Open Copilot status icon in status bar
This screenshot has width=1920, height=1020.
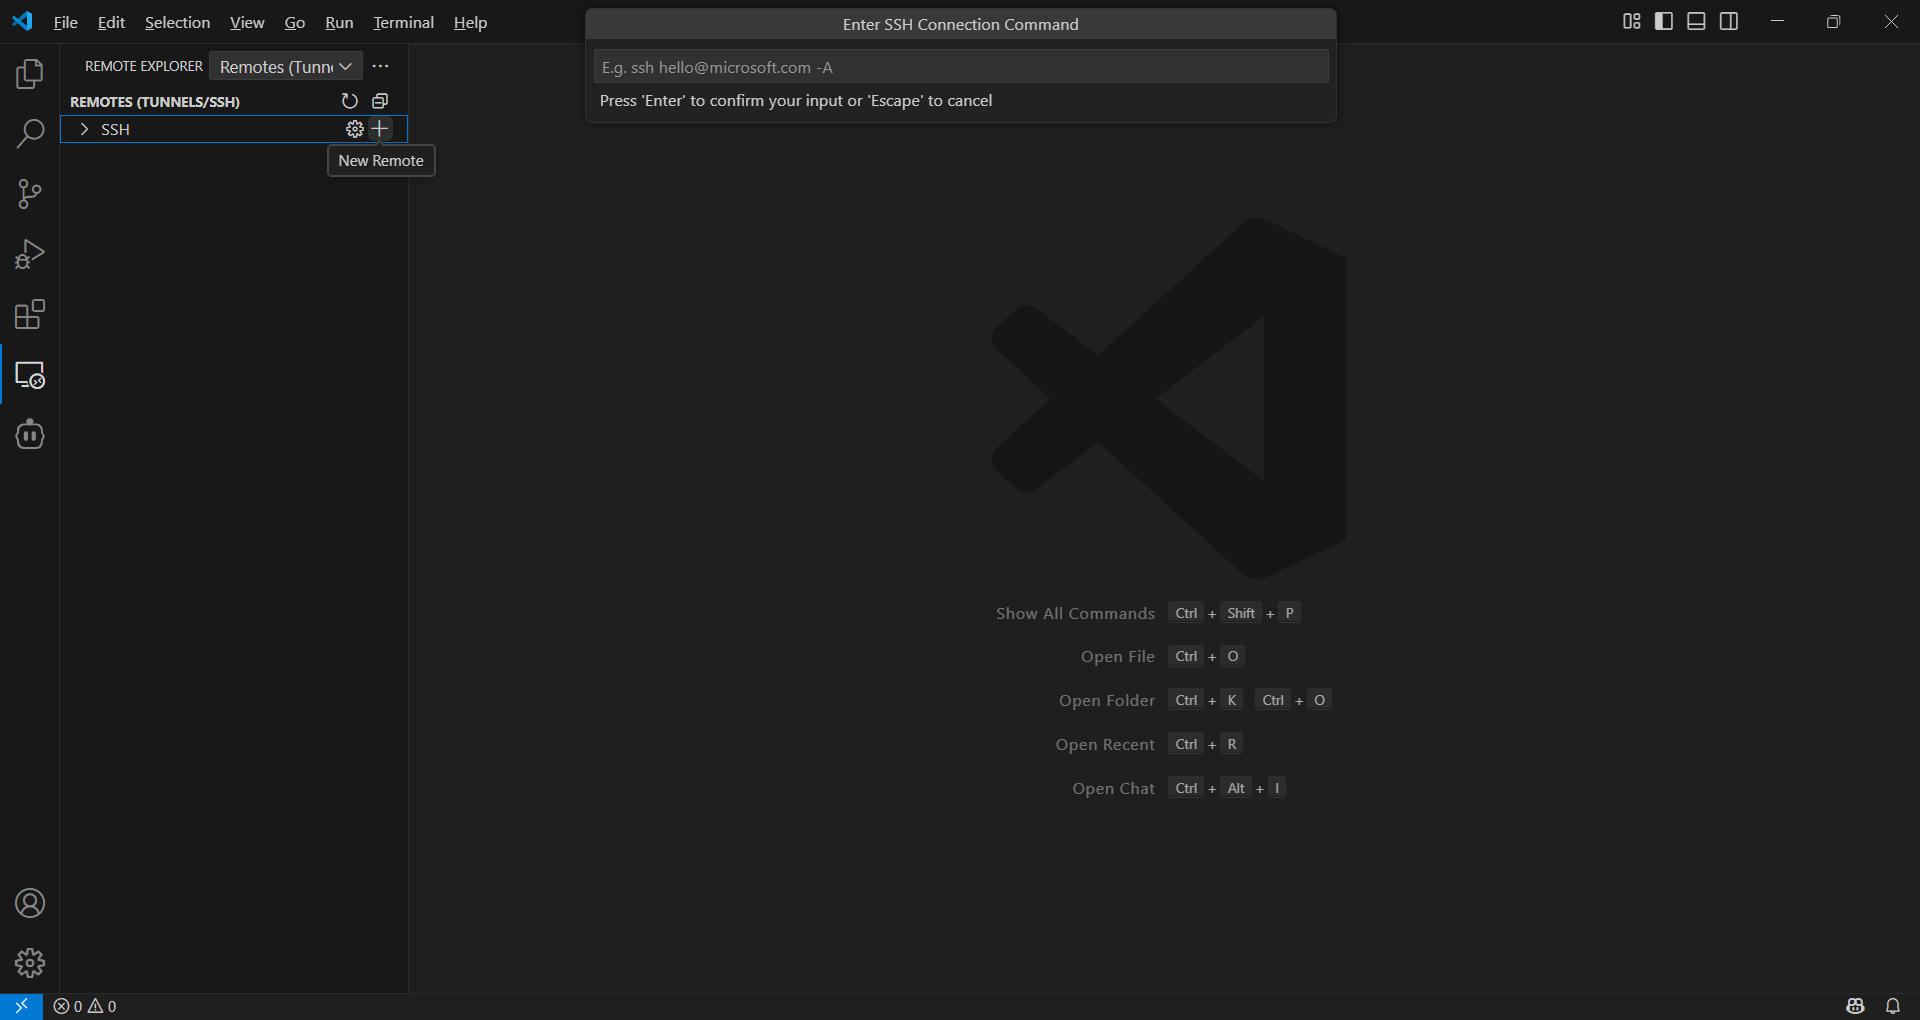click(1856, 1006)
